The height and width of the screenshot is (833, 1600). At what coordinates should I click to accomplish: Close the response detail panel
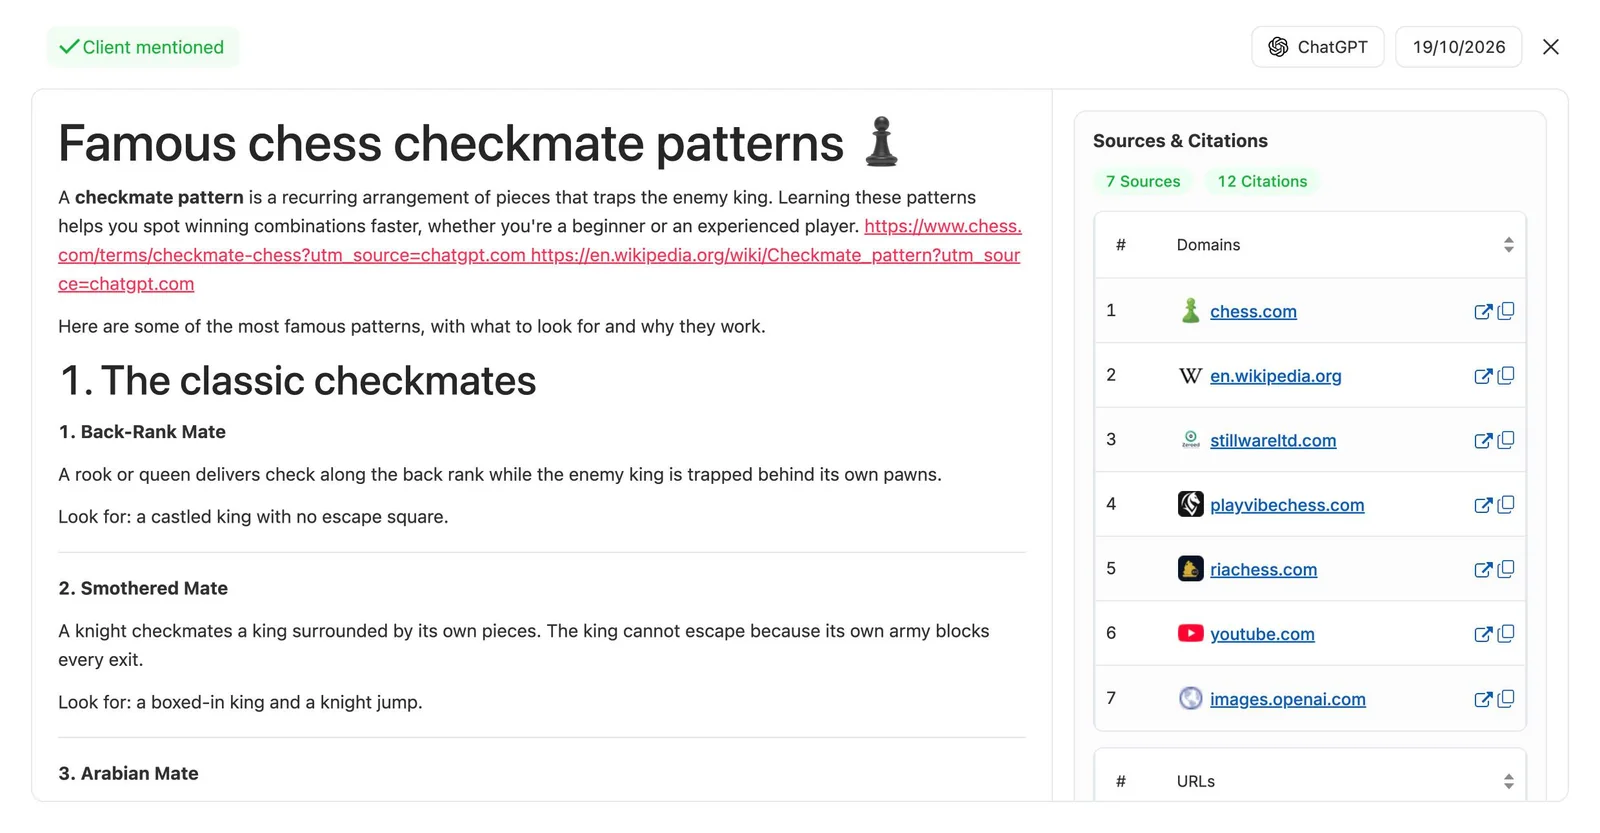1550,47
